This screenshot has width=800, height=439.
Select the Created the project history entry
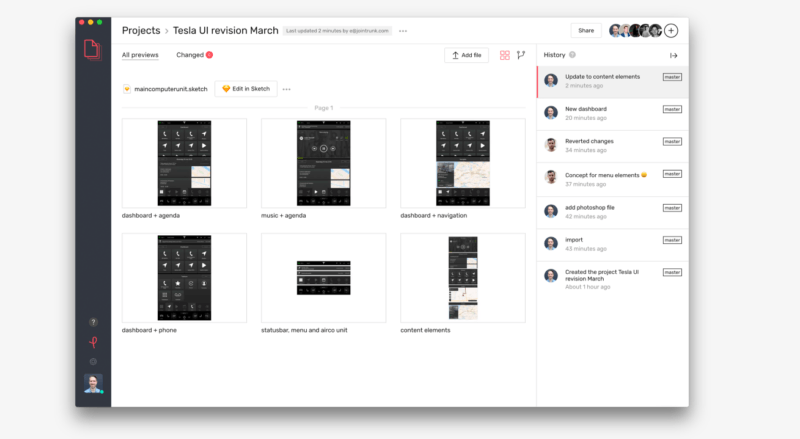[613, 279]
